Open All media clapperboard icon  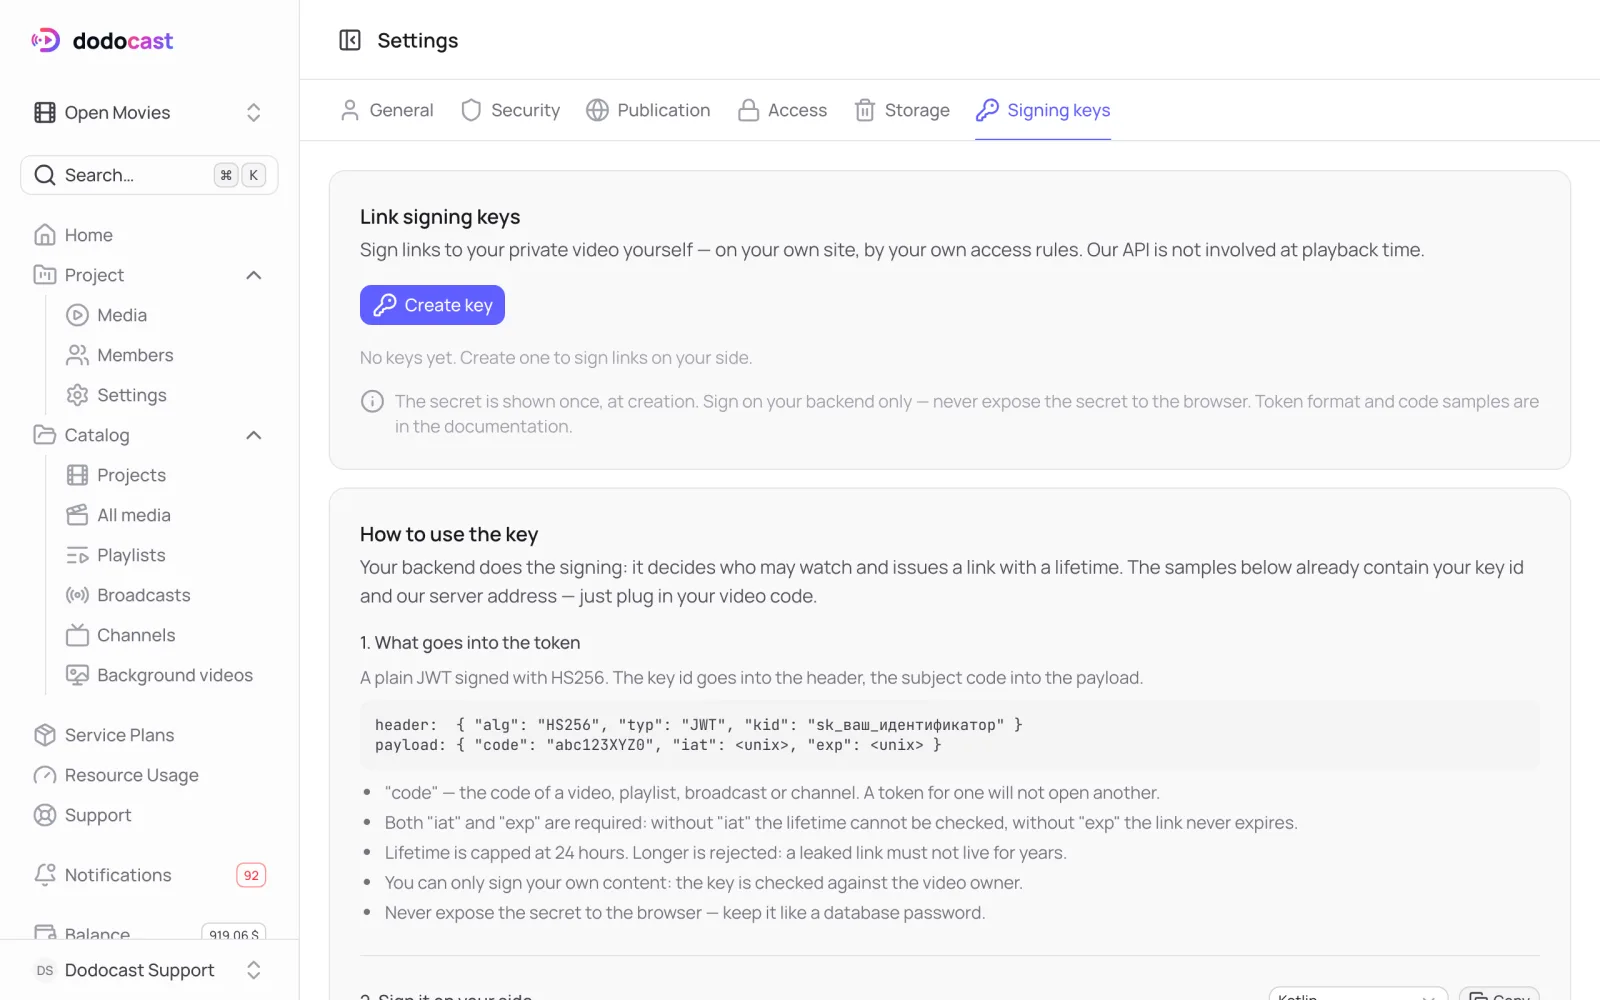(x=77, y=515)
